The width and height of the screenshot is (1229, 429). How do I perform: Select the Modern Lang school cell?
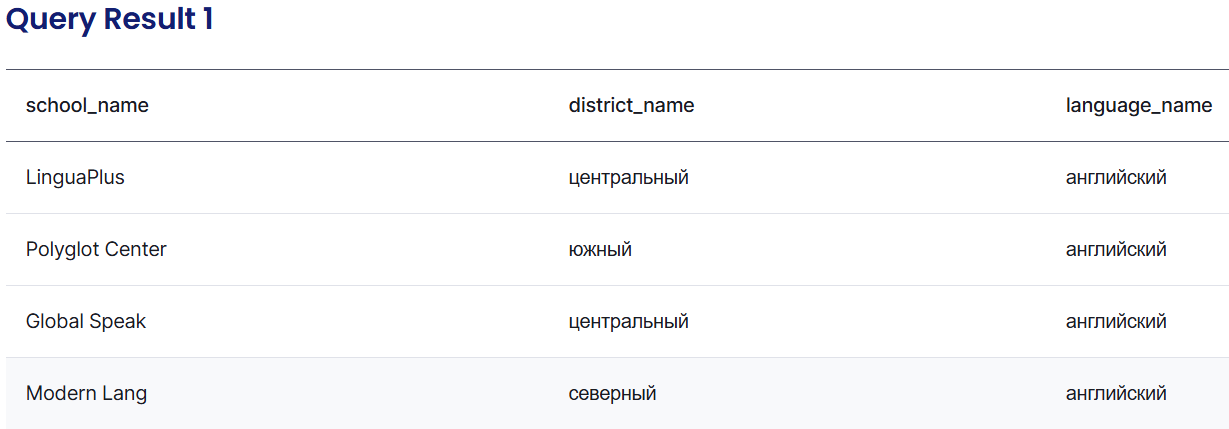[x=86, y=394]
